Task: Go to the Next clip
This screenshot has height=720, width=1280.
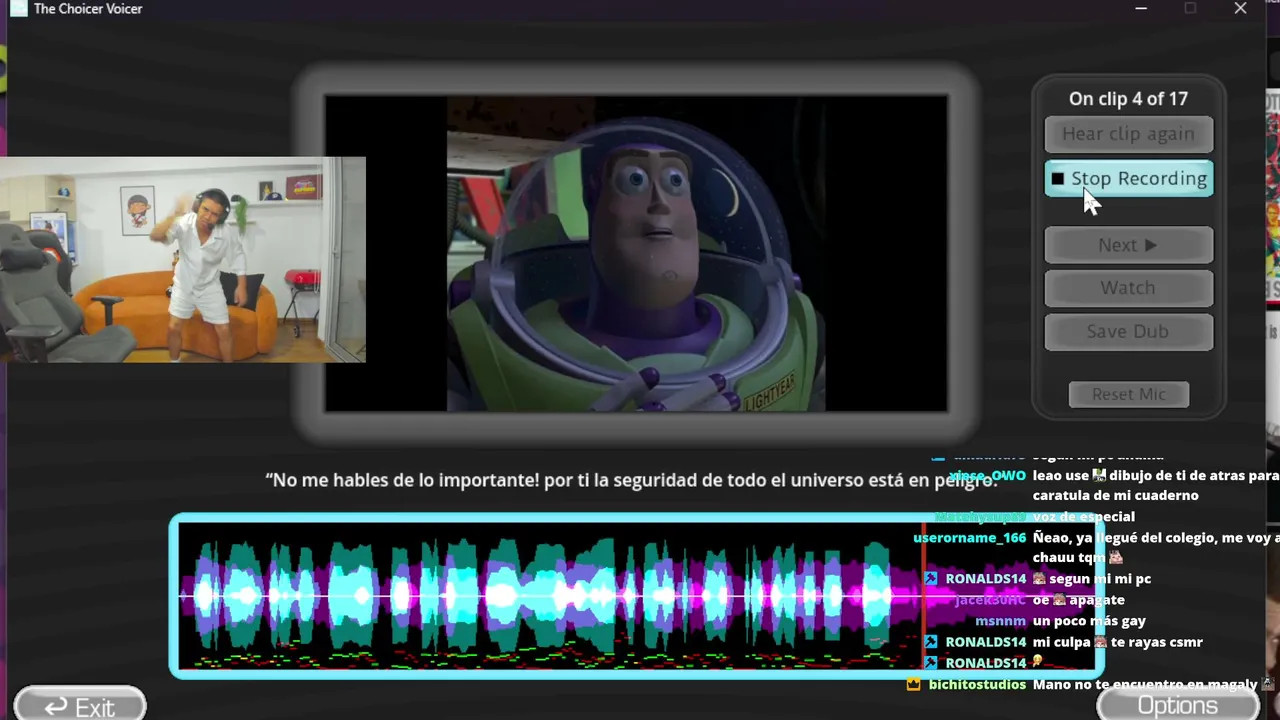Action: [1129, 245]
